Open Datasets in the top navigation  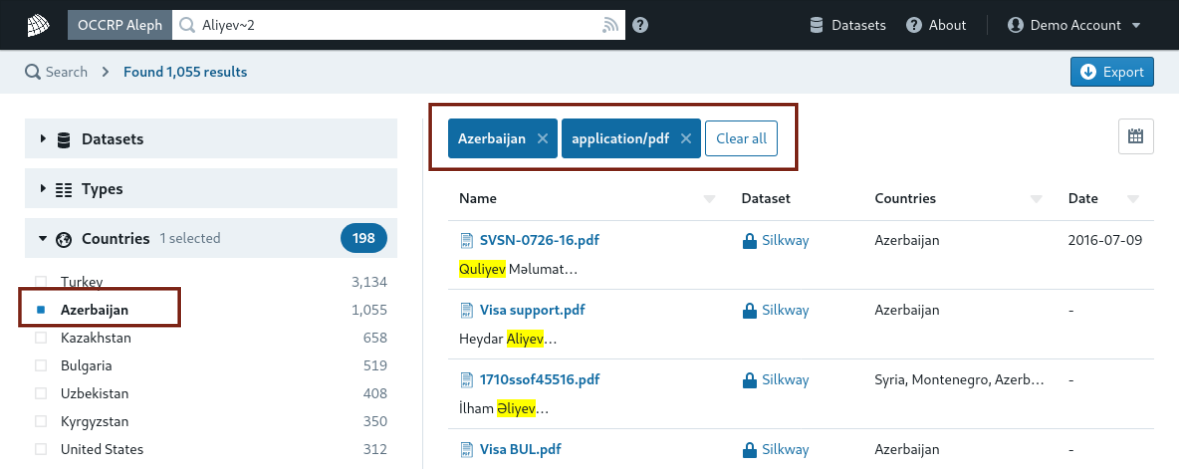click(847, 25)
